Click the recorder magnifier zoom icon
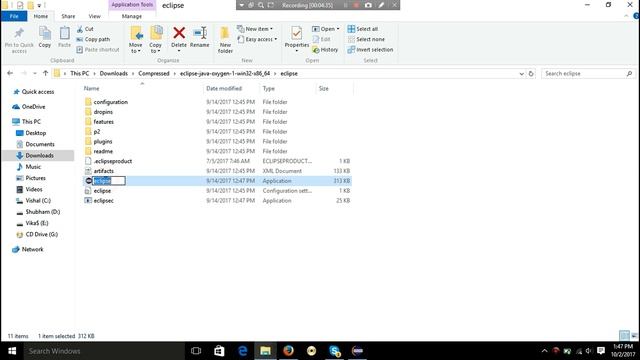Screen dimensions: 640x360 pyautogui.click(x=261, y=5)
